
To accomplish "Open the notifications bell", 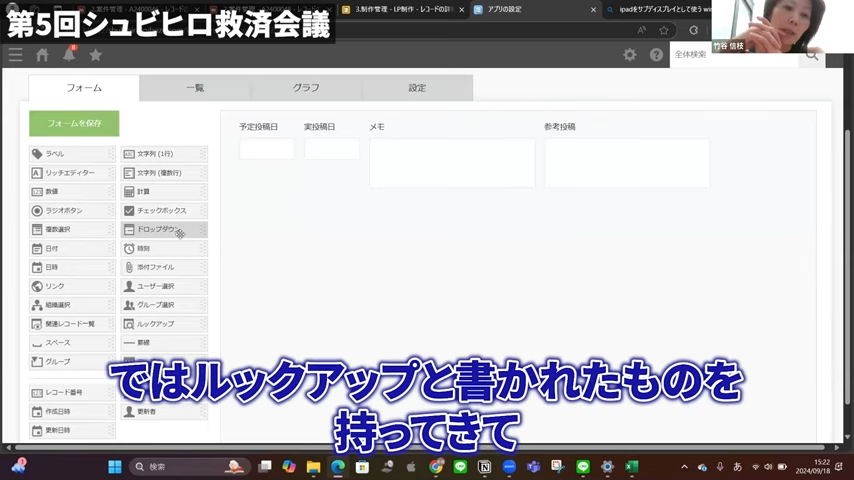I will (69, 54).
